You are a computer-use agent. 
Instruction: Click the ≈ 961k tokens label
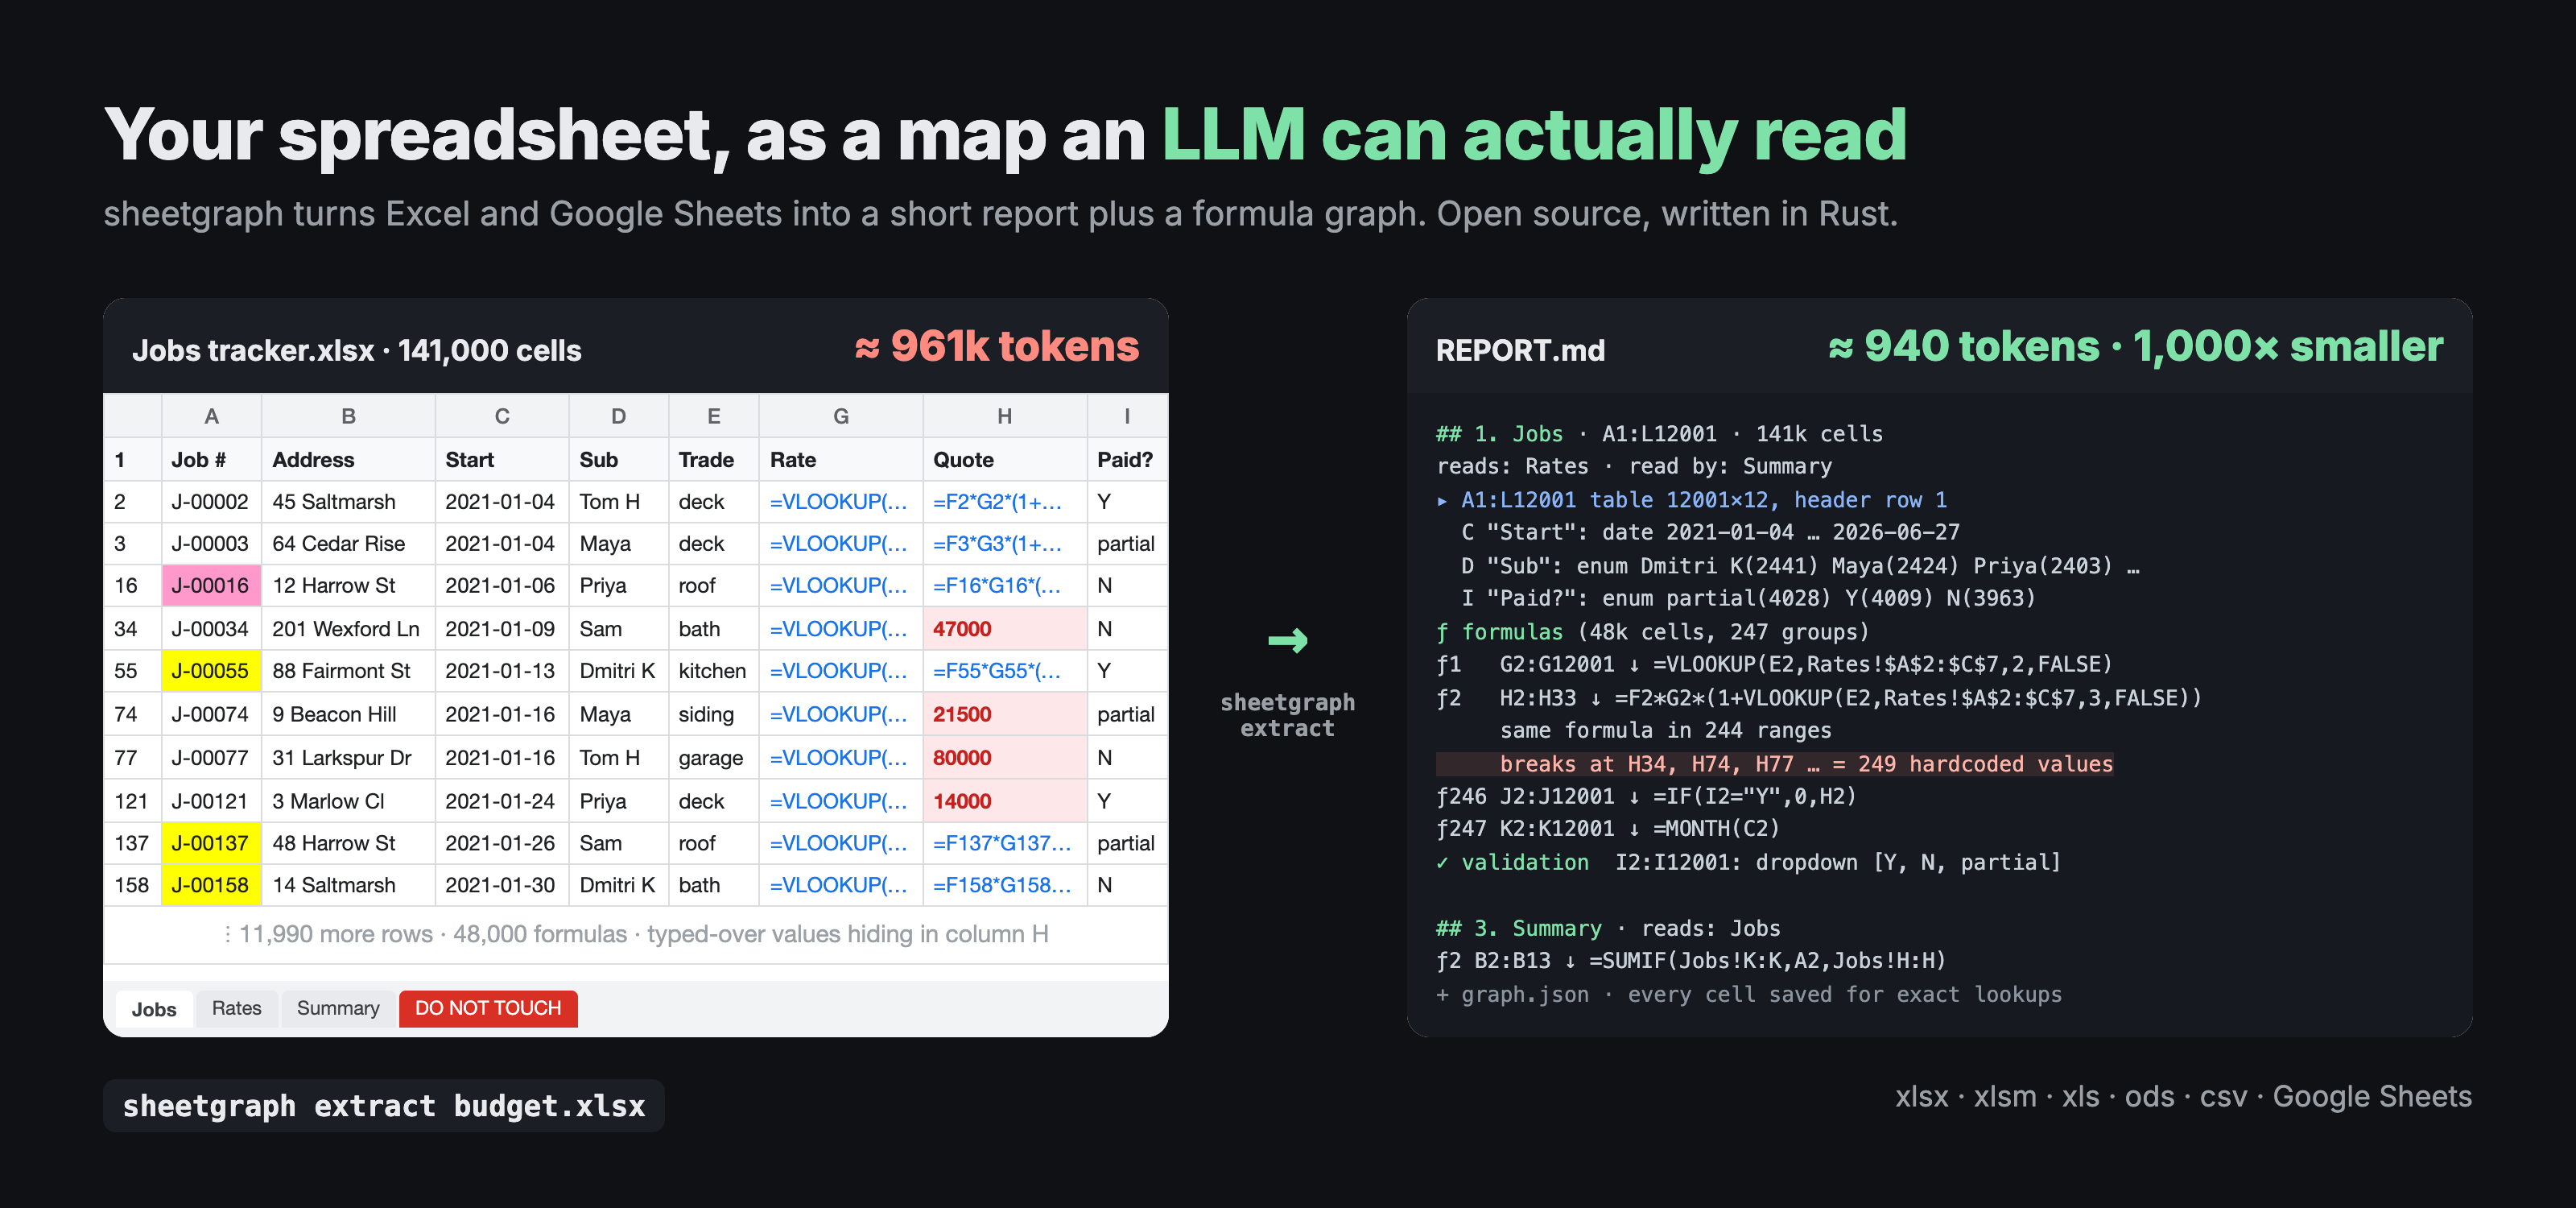point(996,346)
